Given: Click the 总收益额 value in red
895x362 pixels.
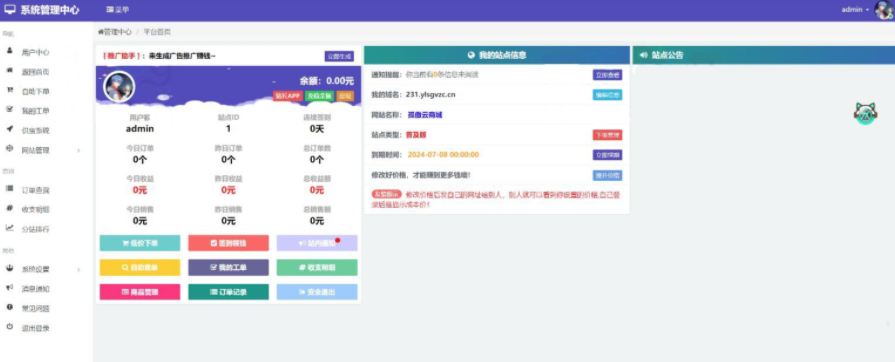Looking at the screenshot, I should [317, 190].
